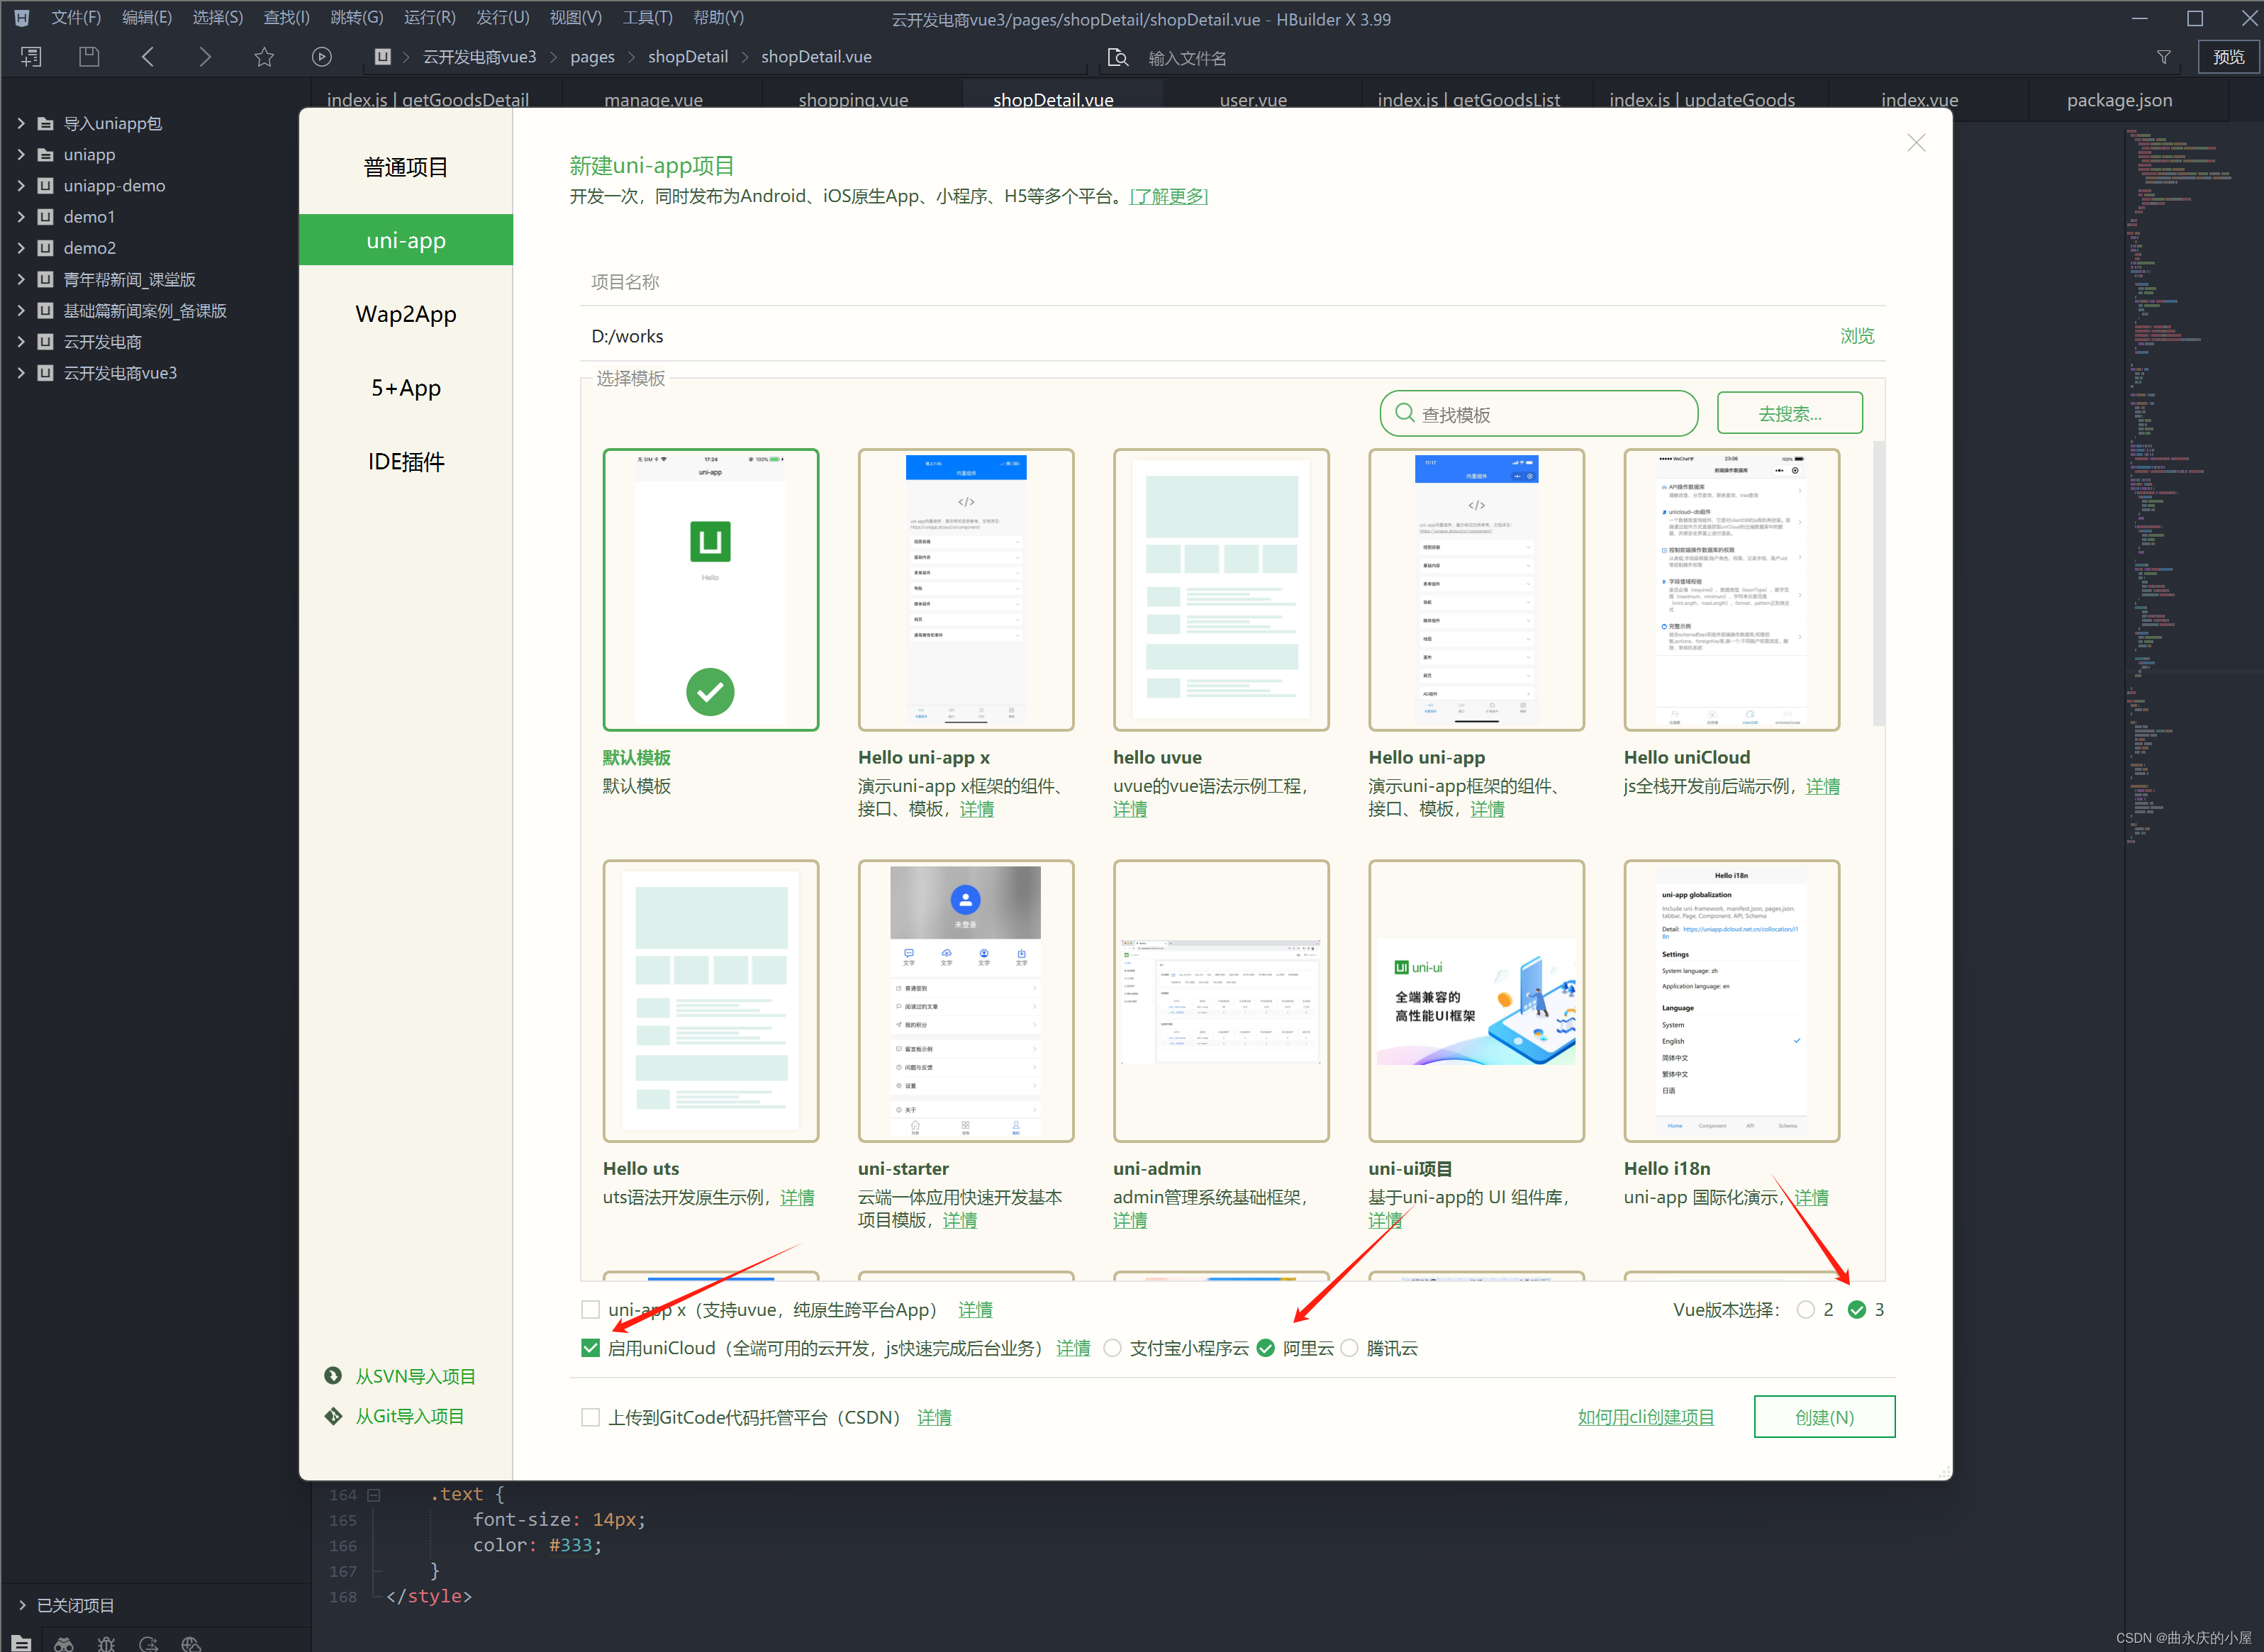
Task: Select 阿里云 radio option
Action: pyautogui.click(x=1266, y=1348)
